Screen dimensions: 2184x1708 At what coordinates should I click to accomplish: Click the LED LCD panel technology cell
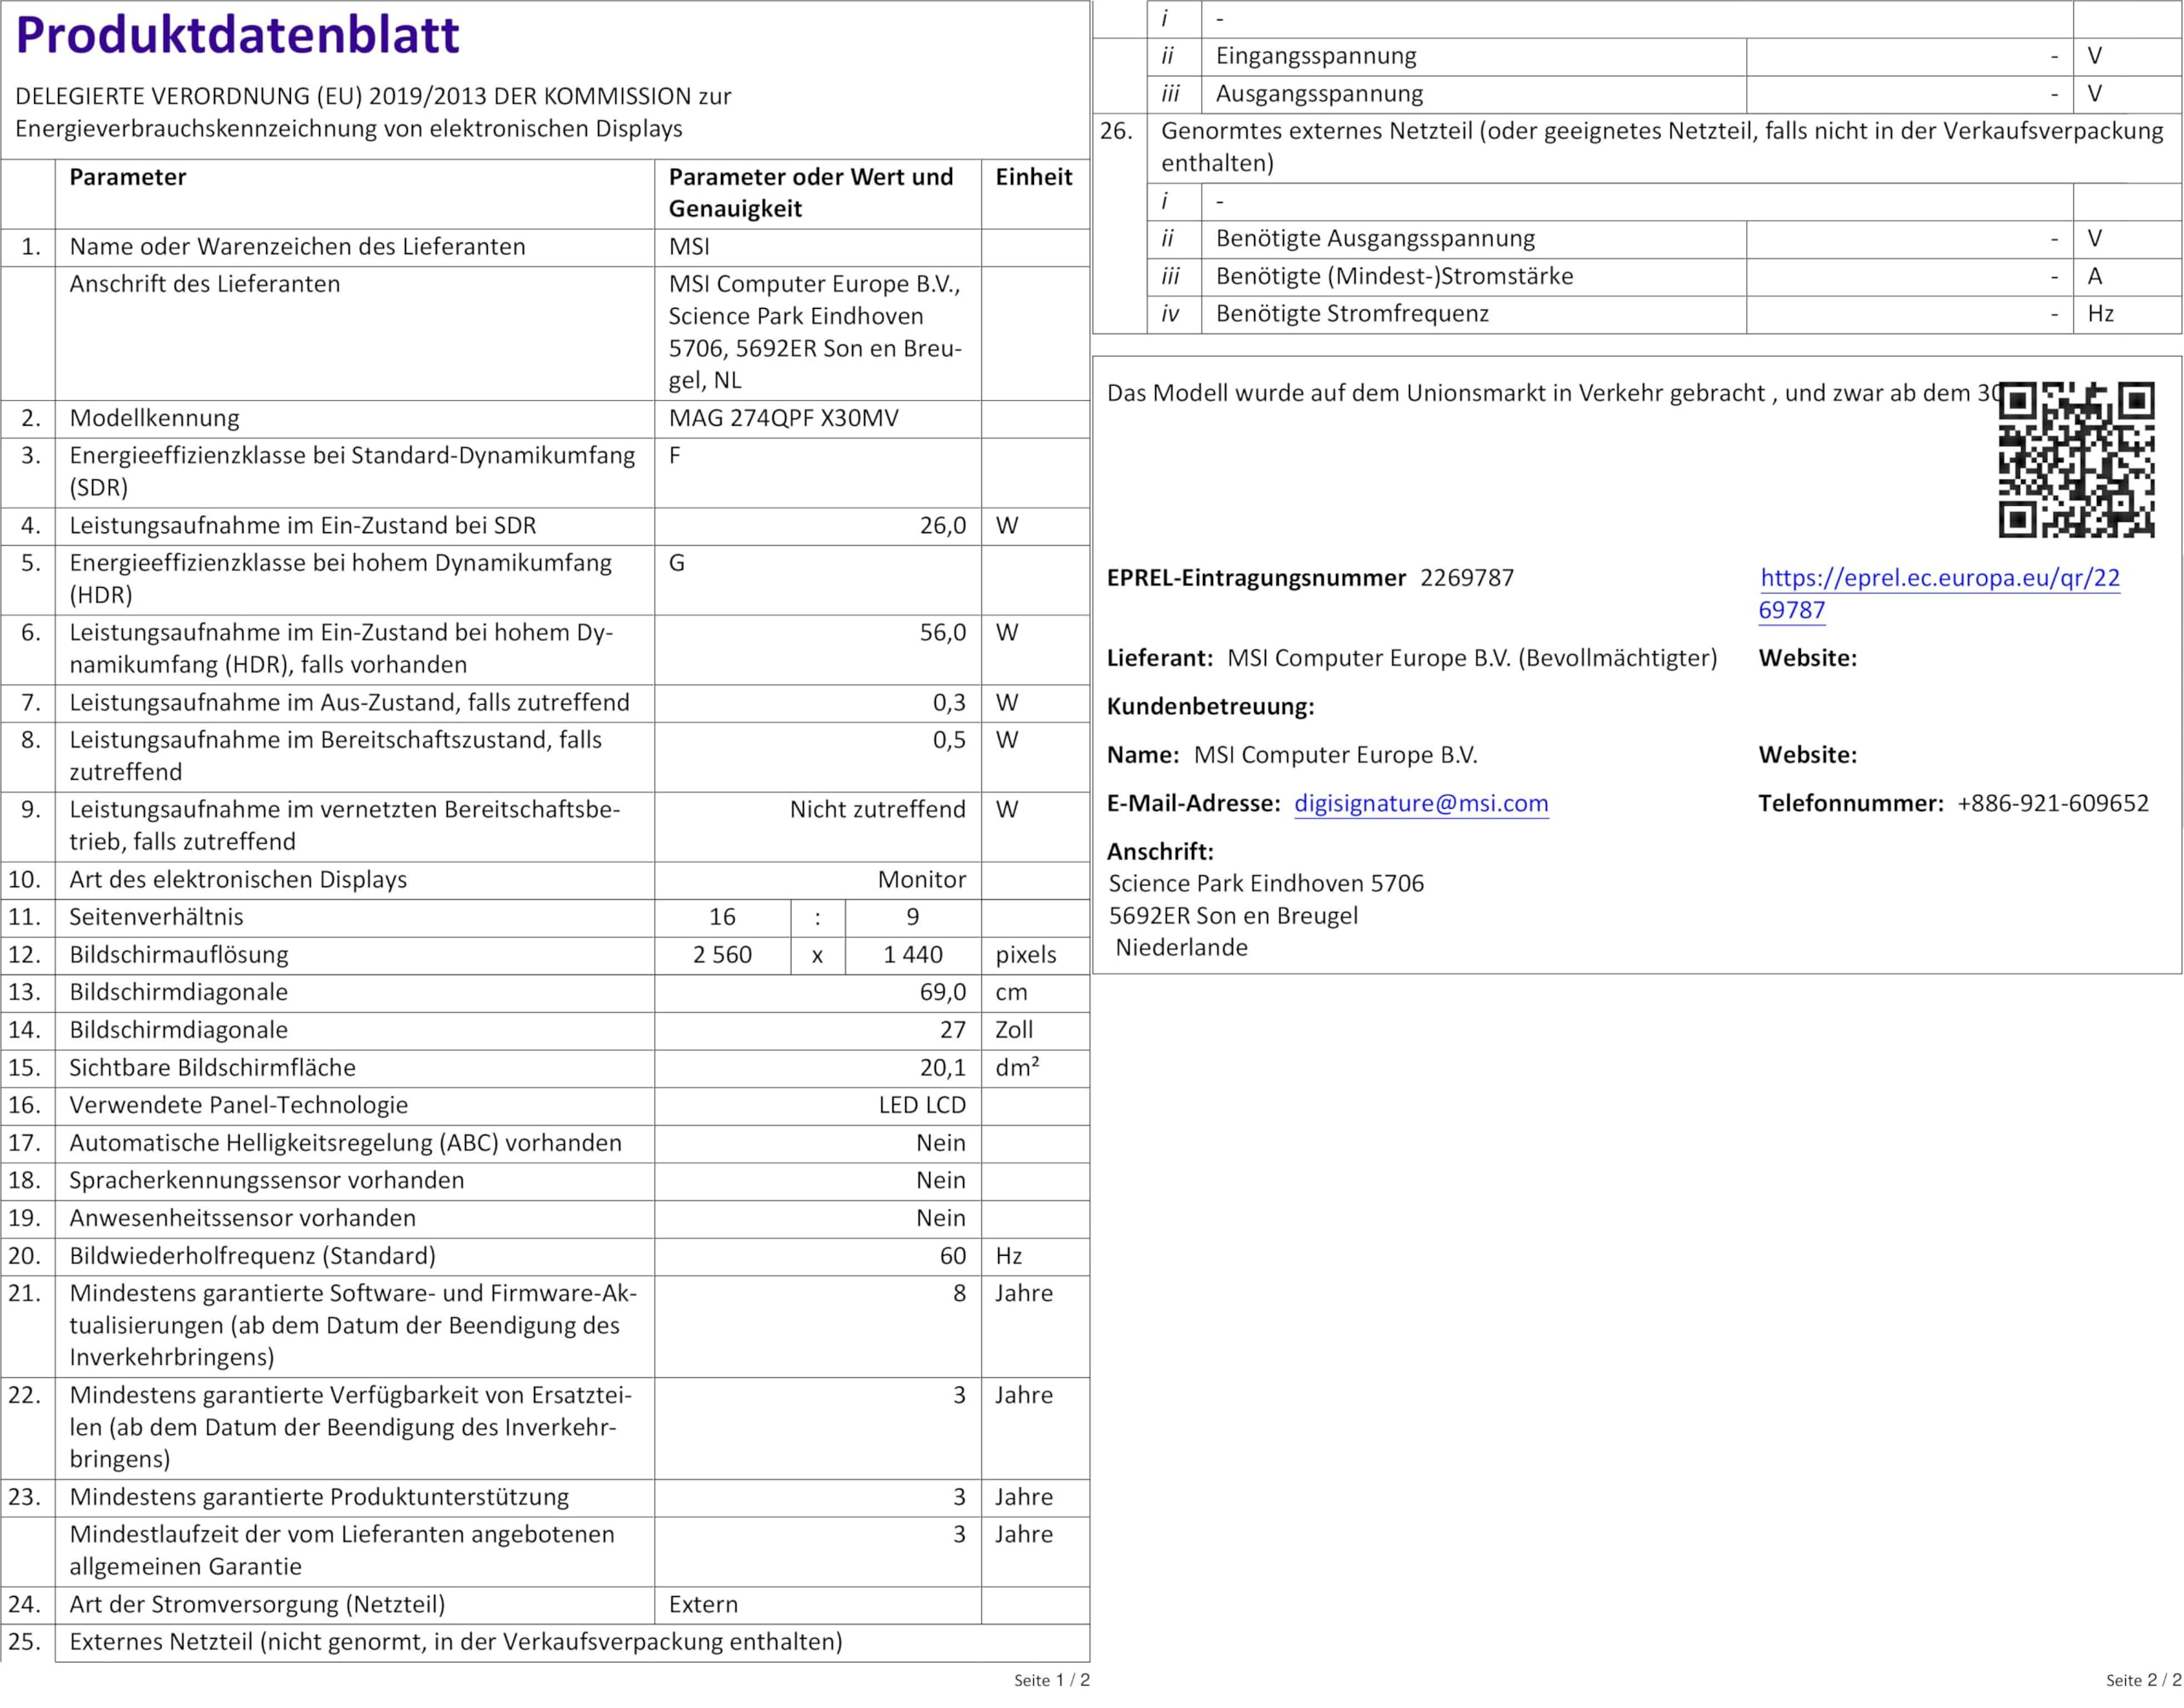921,1105
